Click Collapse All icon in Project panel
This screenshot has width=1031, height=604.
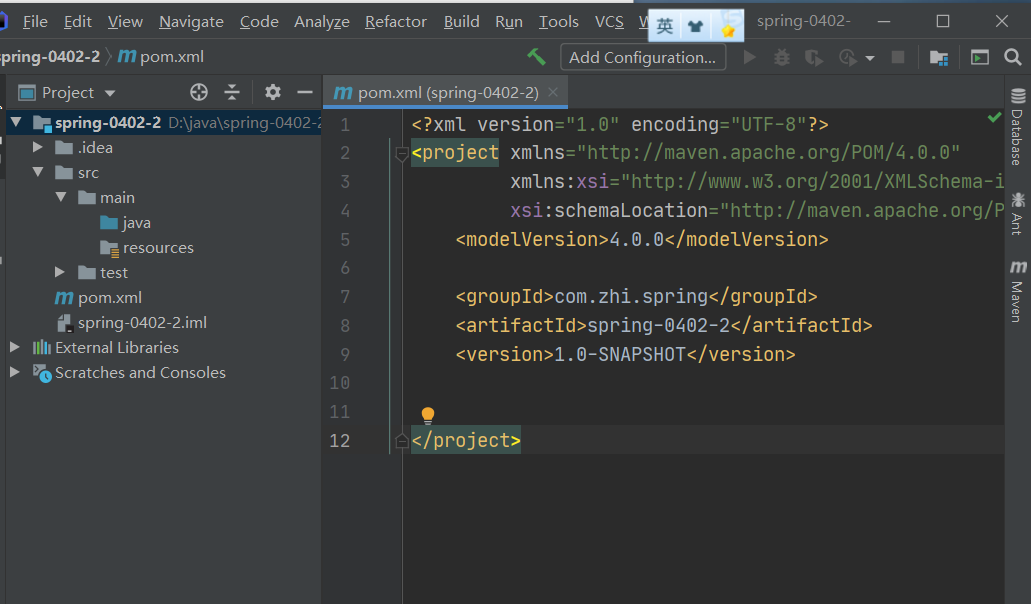(x=232, y=93)
